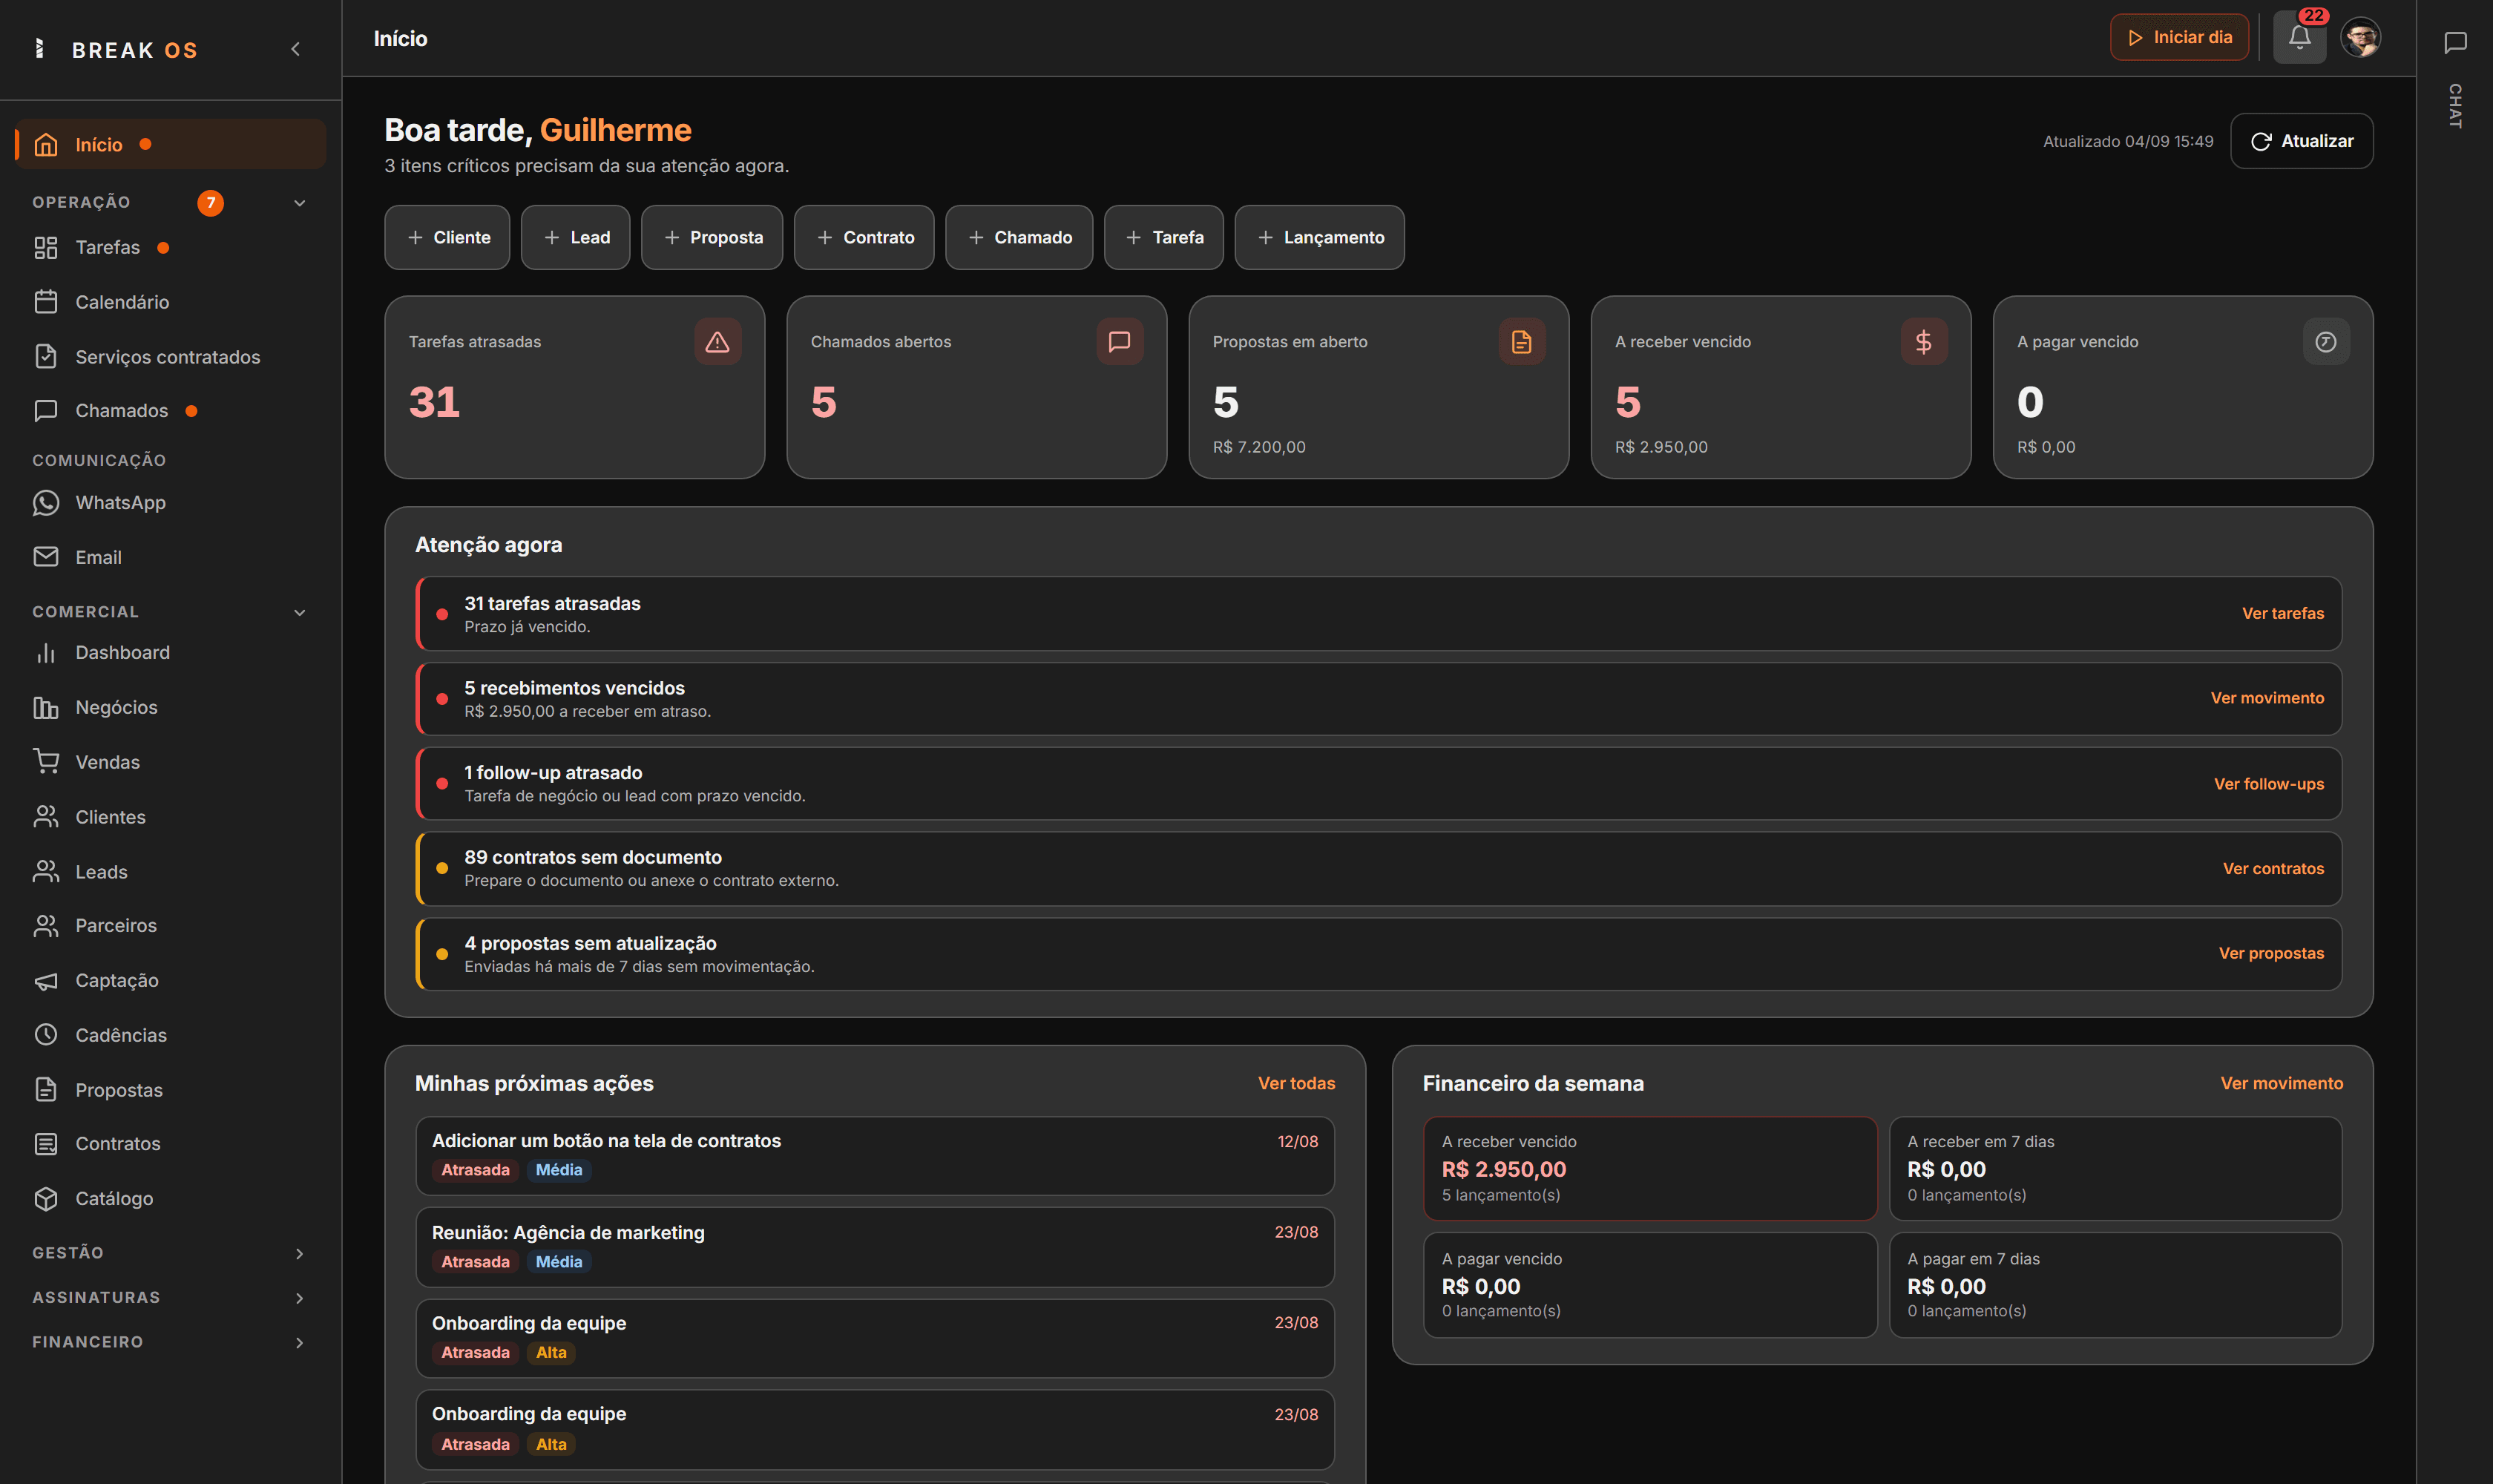2493x1484 pixels.
Task: Open Captação megaphone item
Action: pyautogui.click(x=170, y=980)
